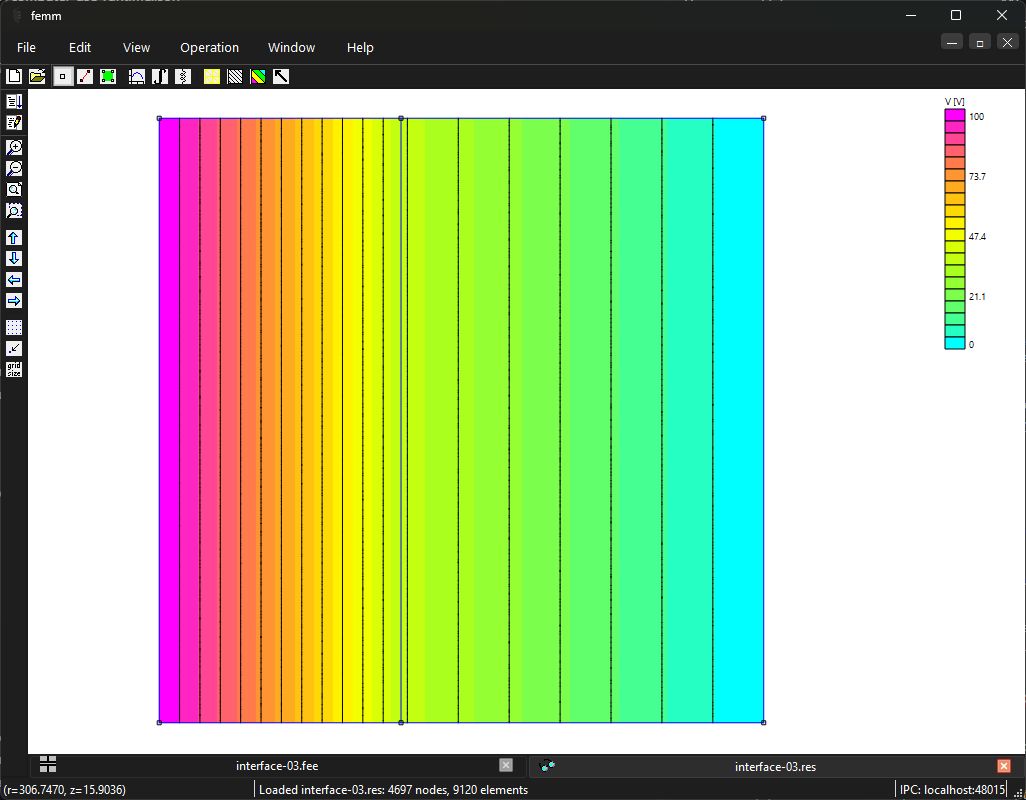1026x800 pixels.
Task: Click the magenta 100 V legend swatch
Action: [x=955, y=115]
